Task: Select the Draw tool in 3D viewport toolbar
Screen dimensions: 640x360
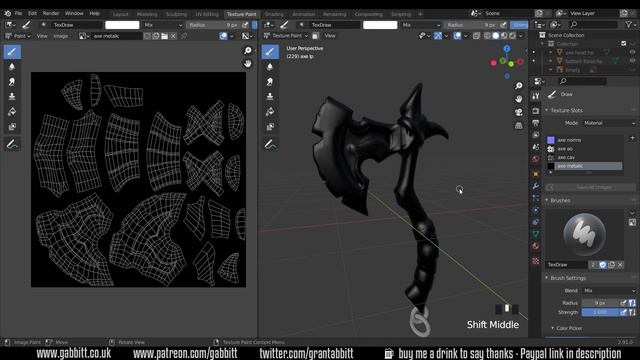Action: coord(270,52)
